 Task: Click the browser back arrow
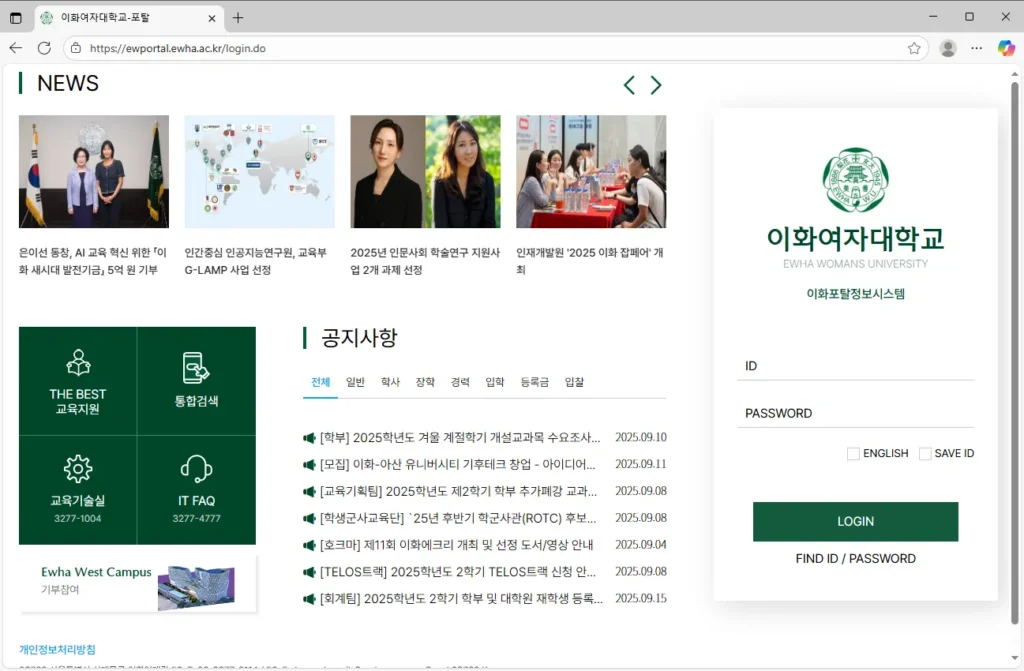pyautogui.click(x=16, y=48)
